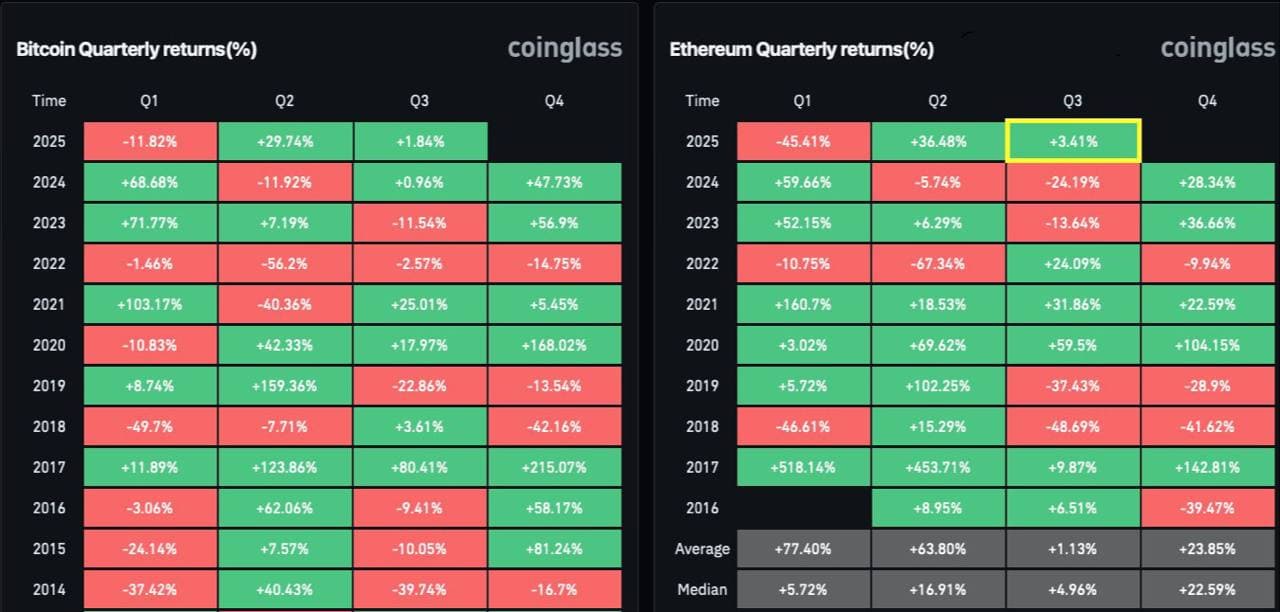The image size is (1280, 612).
Task: Select the Bitcoin +159.36% cell for 2019
Action: [x=285, y=385]
